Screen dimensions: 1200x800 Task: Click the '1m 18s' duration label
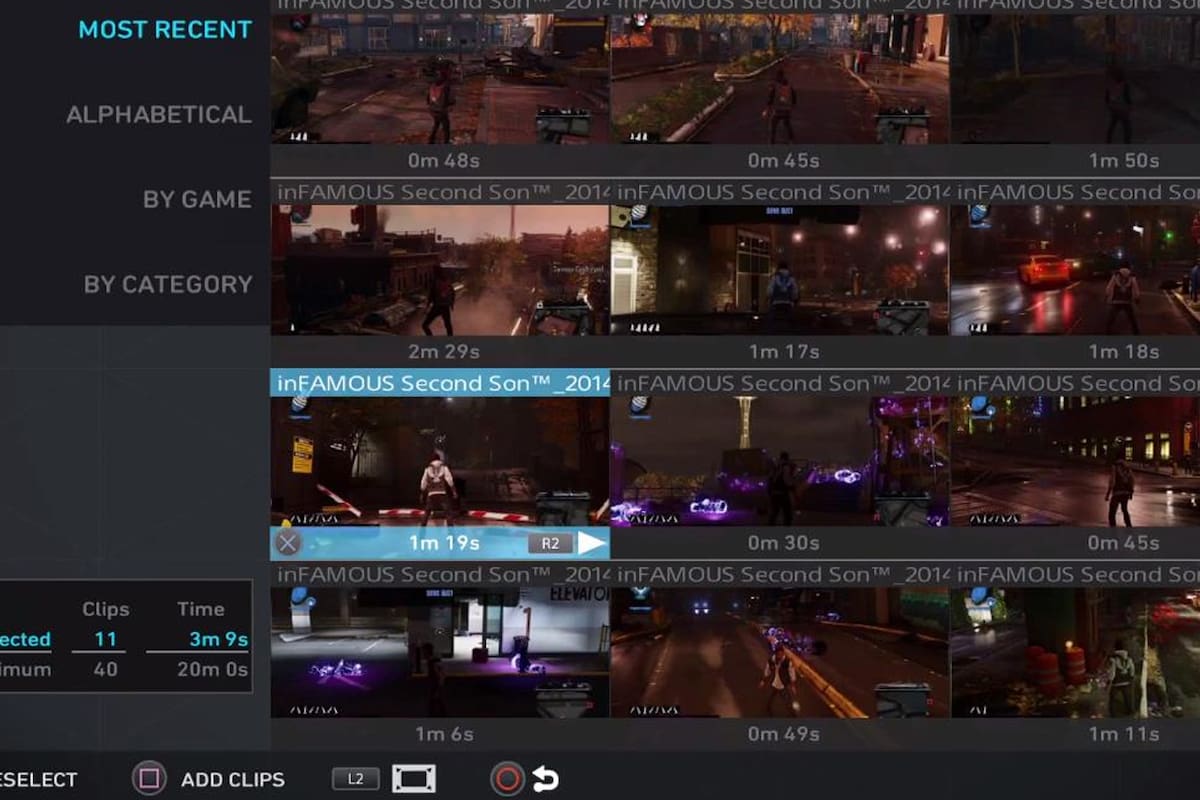tap(1124, 352)
